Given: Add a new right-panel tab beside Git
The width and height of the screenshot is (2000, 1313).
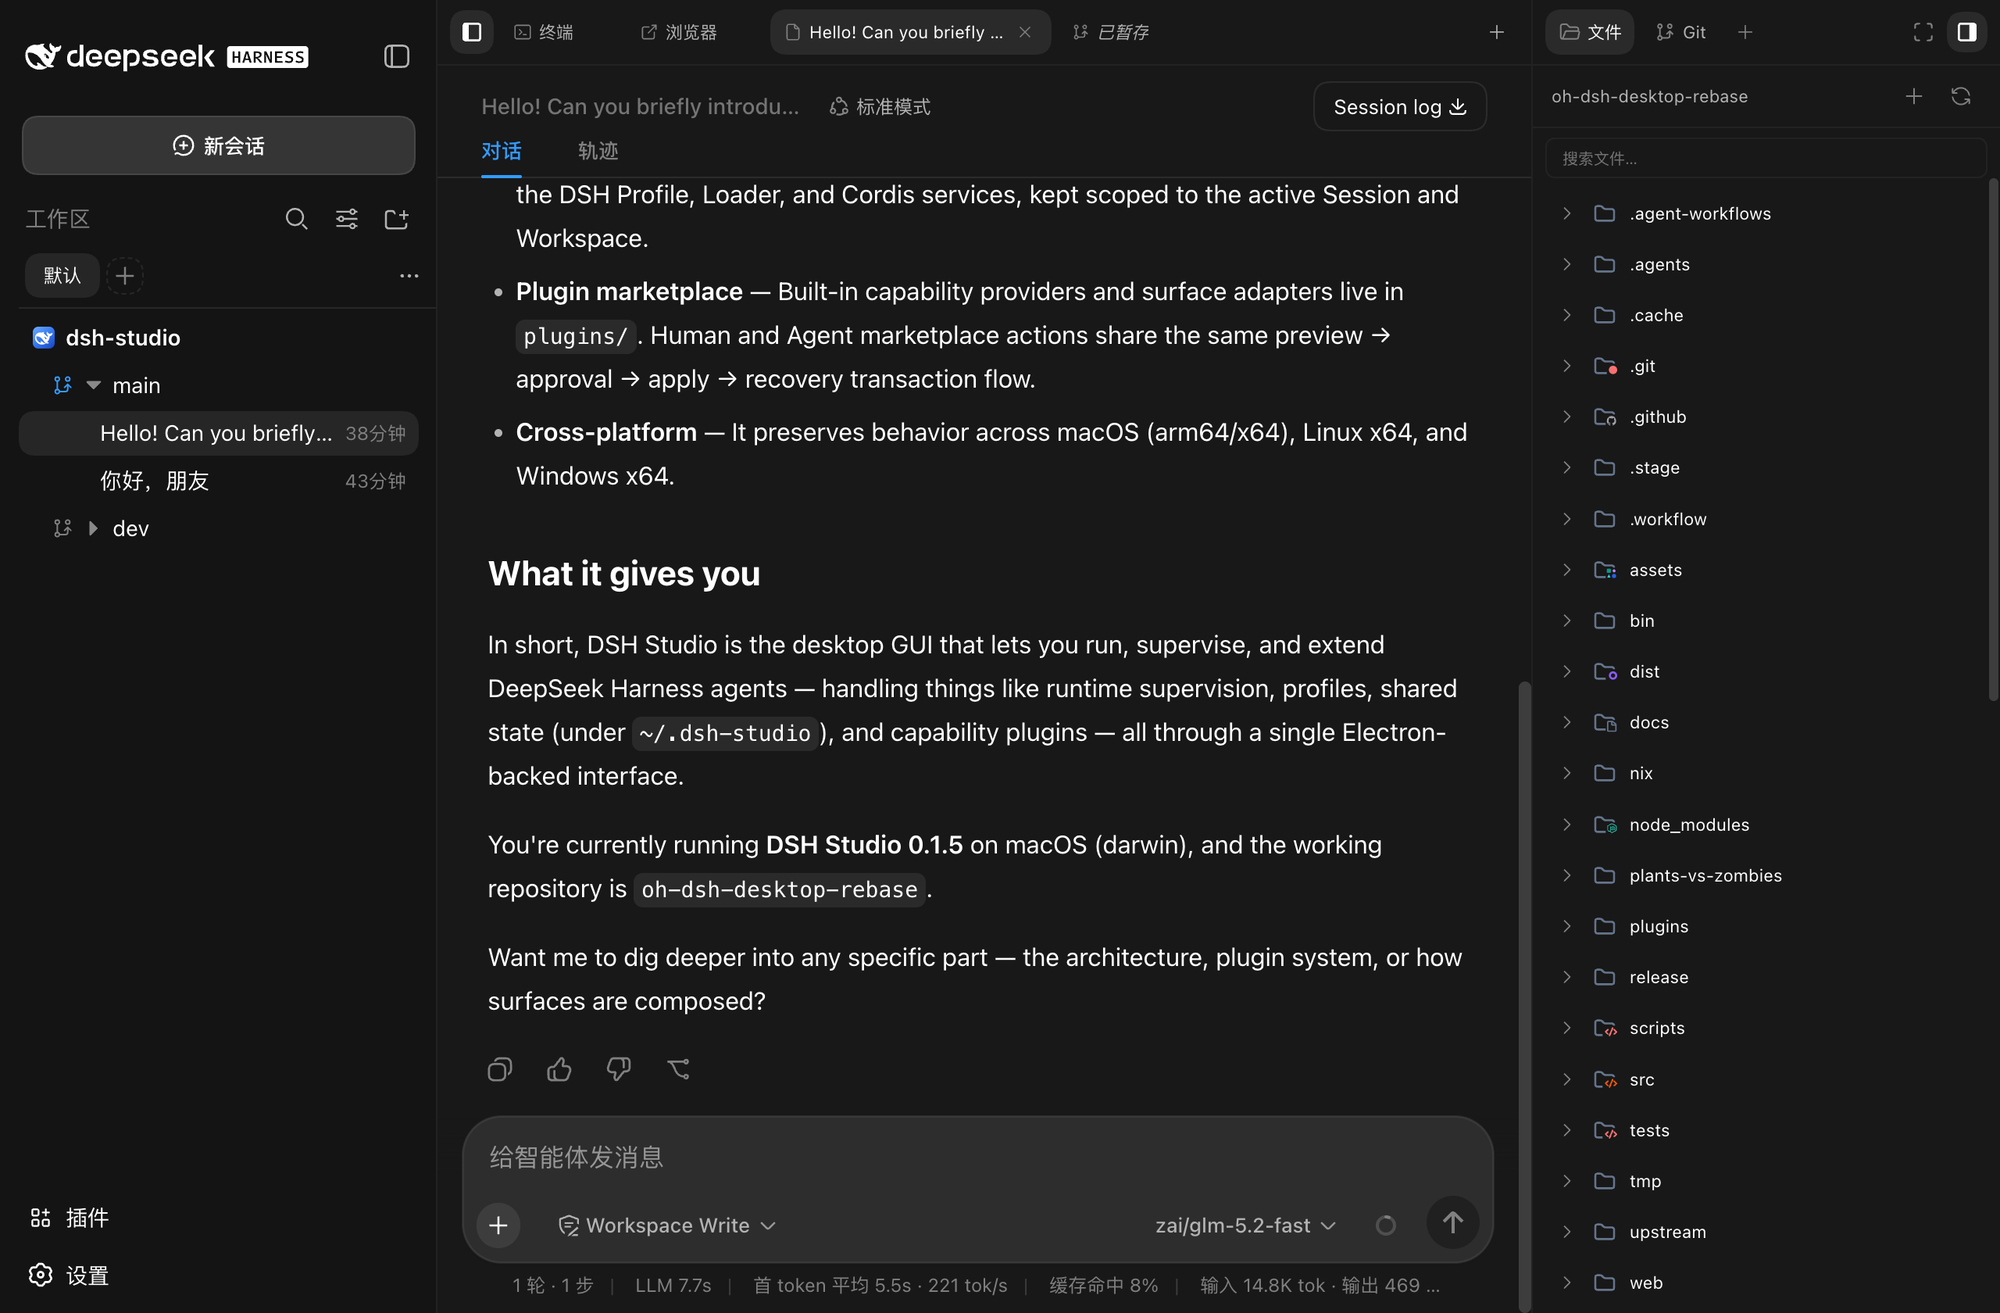Looking at the screenshot, I should pos(1745,32).
